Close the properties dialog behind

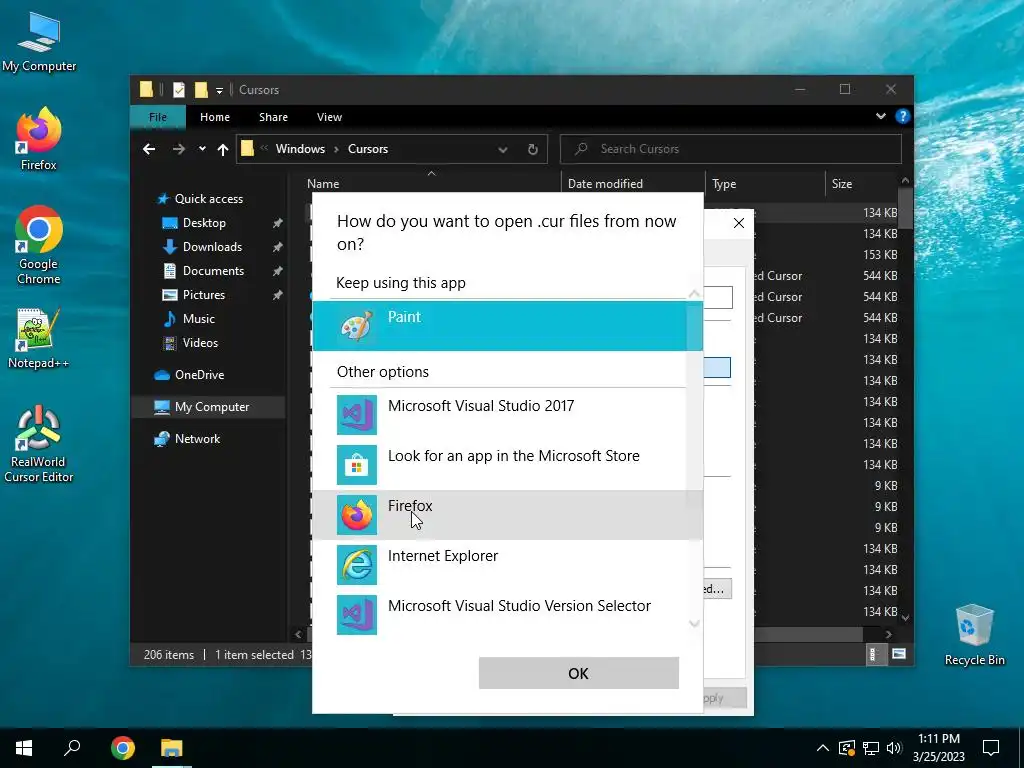coord(739,223)
